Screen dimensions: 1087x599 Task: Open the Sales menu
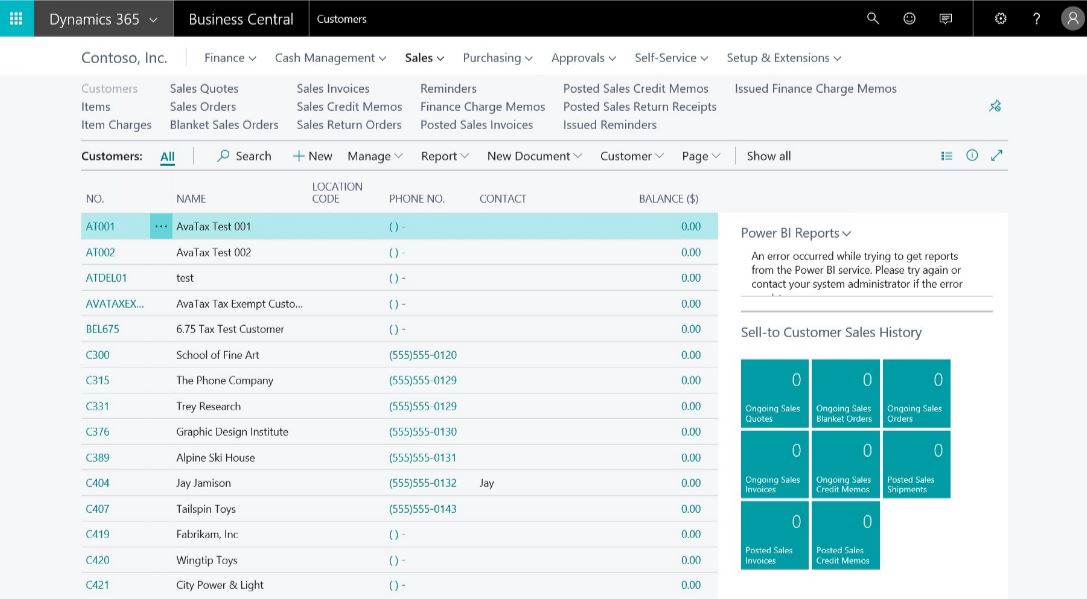[424, 58]
